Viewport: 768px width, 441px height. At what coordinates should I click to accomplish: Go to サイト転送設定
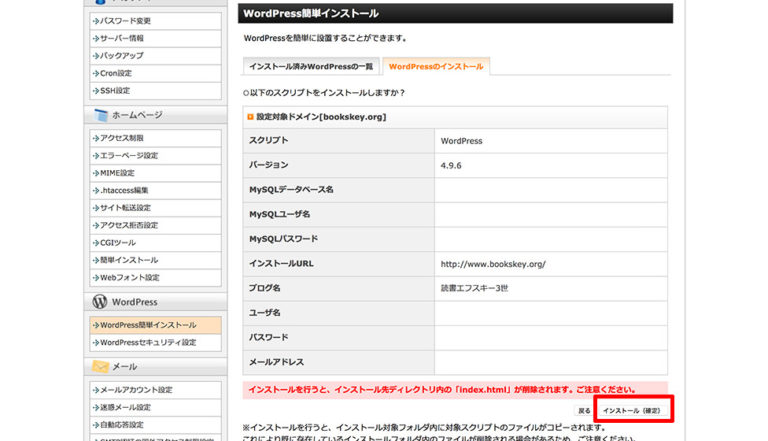pos(156,208)
